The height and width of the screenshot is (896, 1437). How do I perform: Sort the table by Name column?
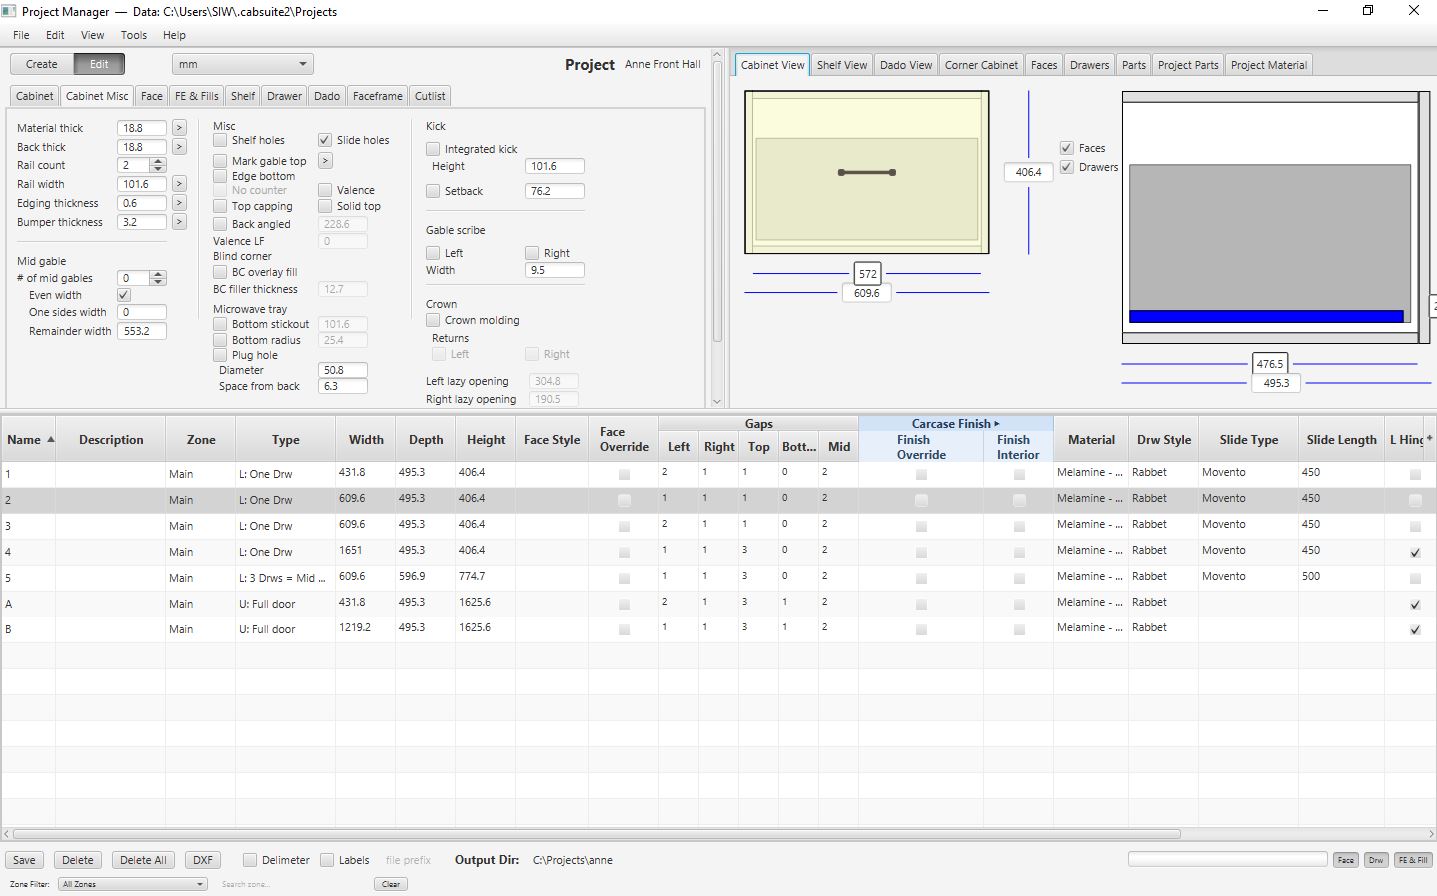click(30, 440)
